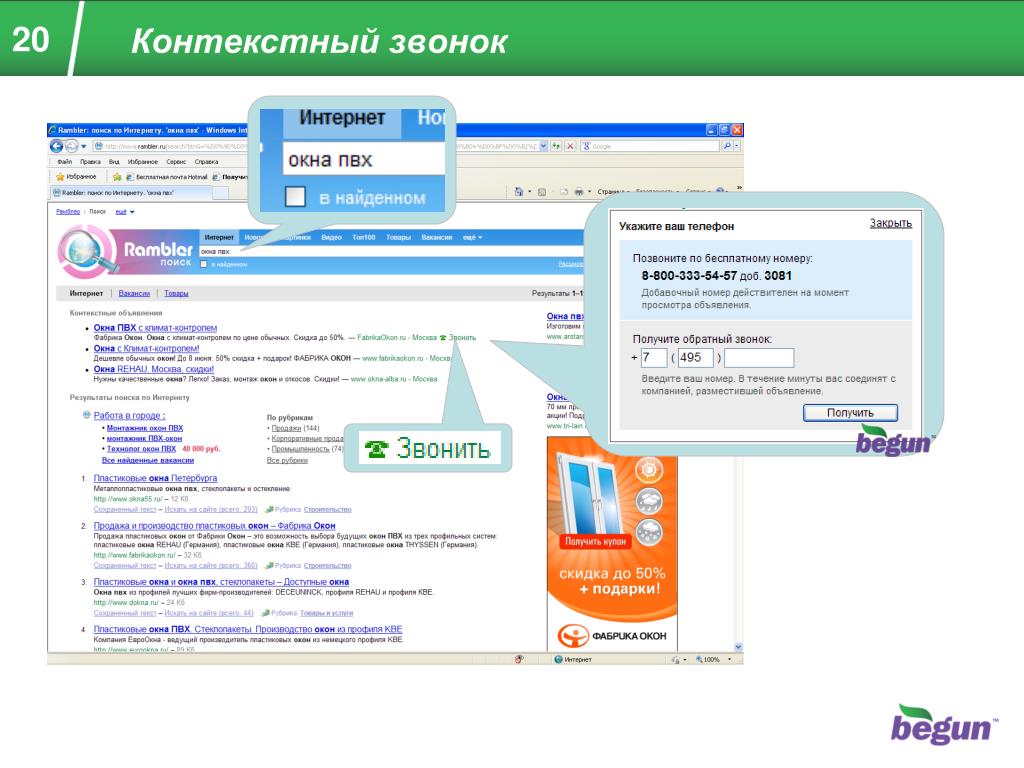Open 'Технолог окон ПВХ' vacancy link

pyautogui.click(x=141, y=449)
